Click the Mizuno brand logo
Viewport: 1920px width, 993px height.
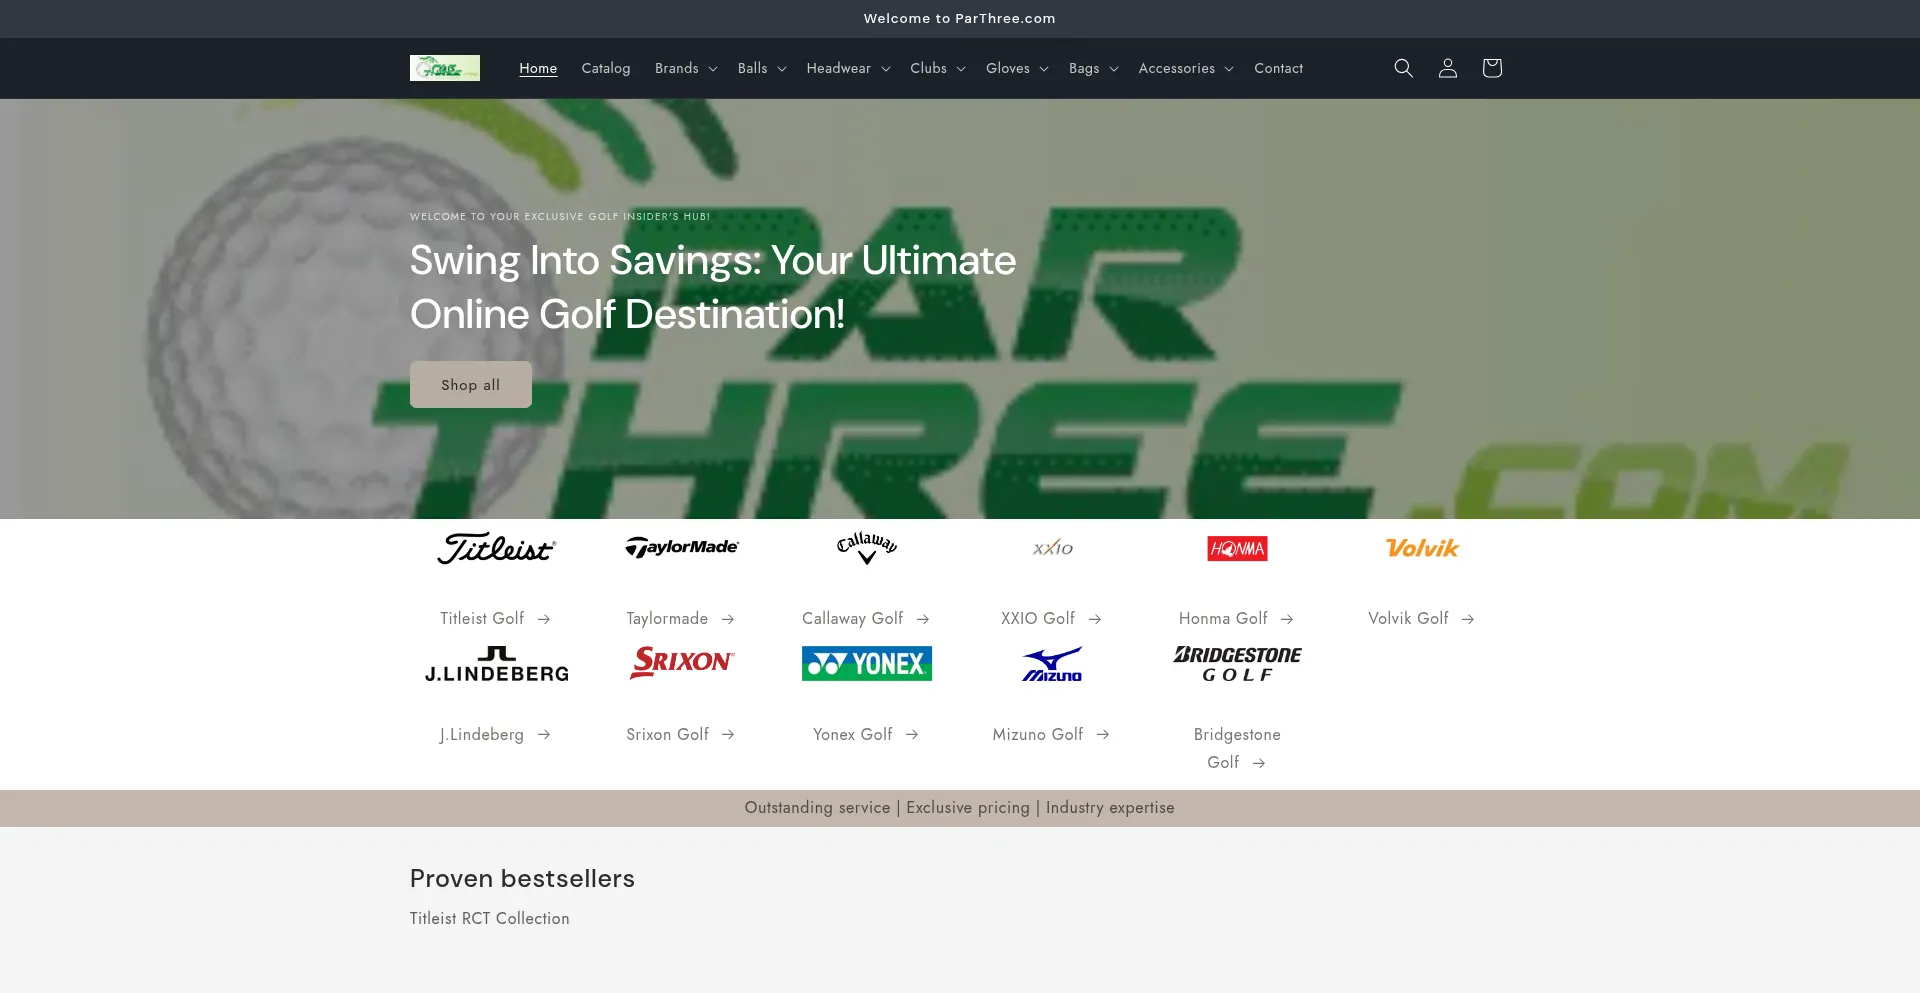click(1052, 664)
